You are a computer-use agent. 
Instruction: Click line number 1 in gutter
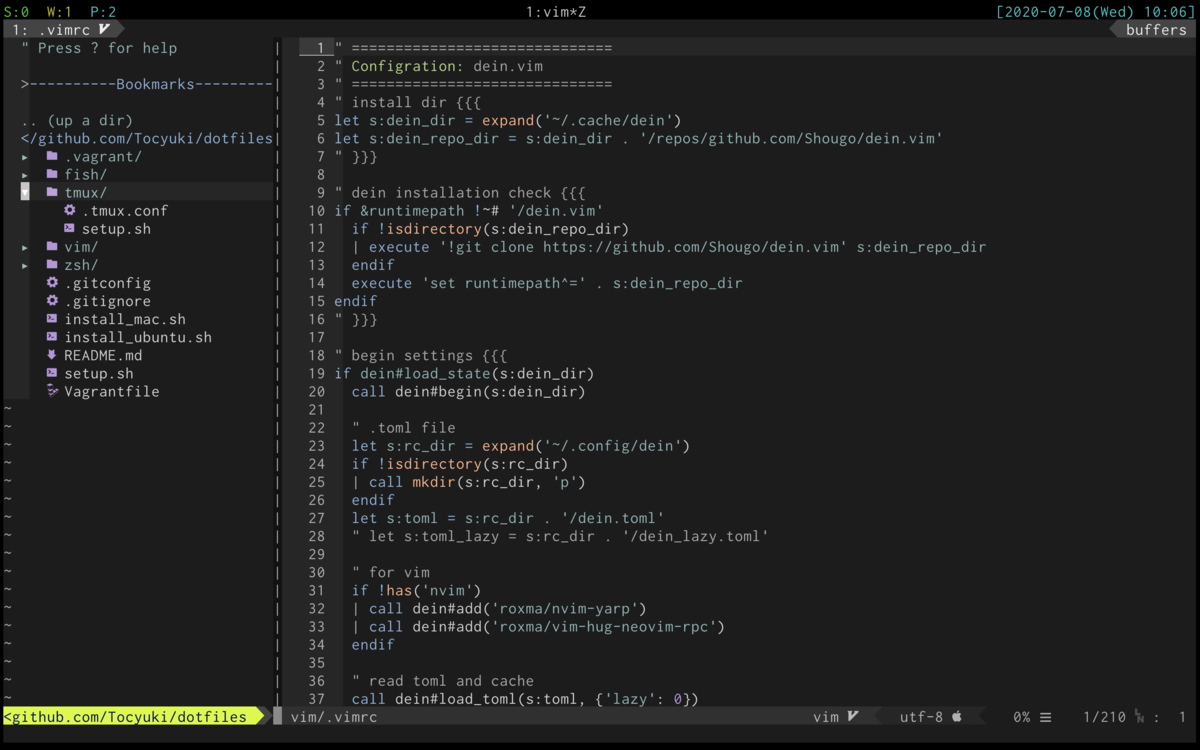coord(321,48)
